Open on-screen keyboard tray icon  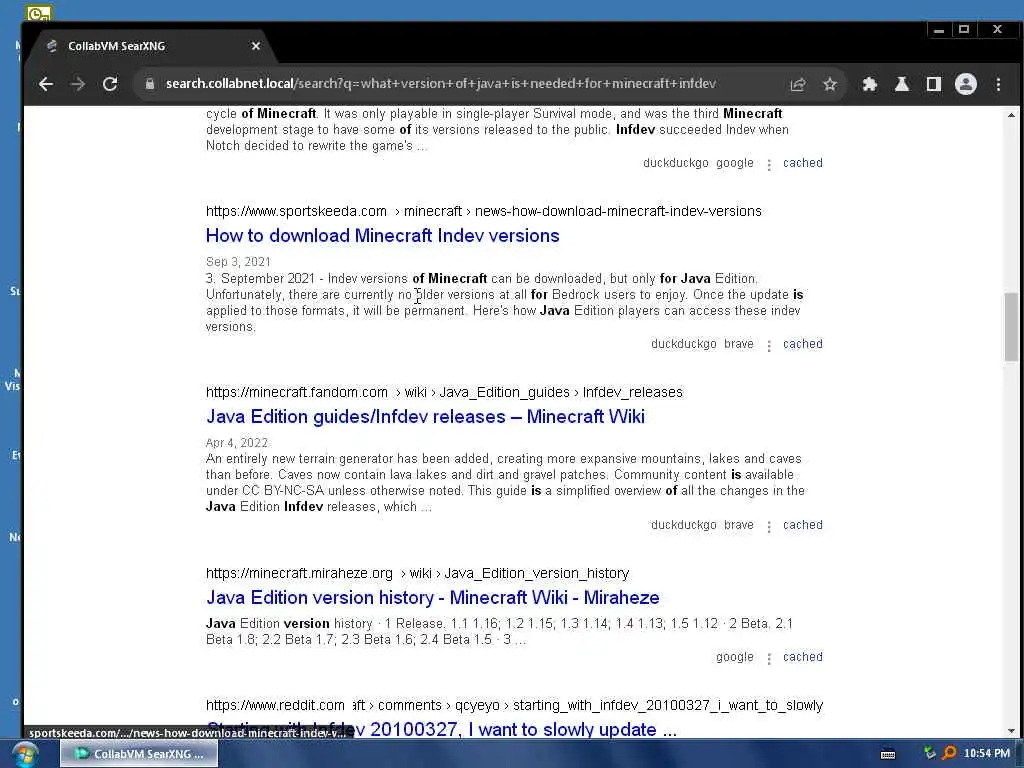[x=888, y=754]
